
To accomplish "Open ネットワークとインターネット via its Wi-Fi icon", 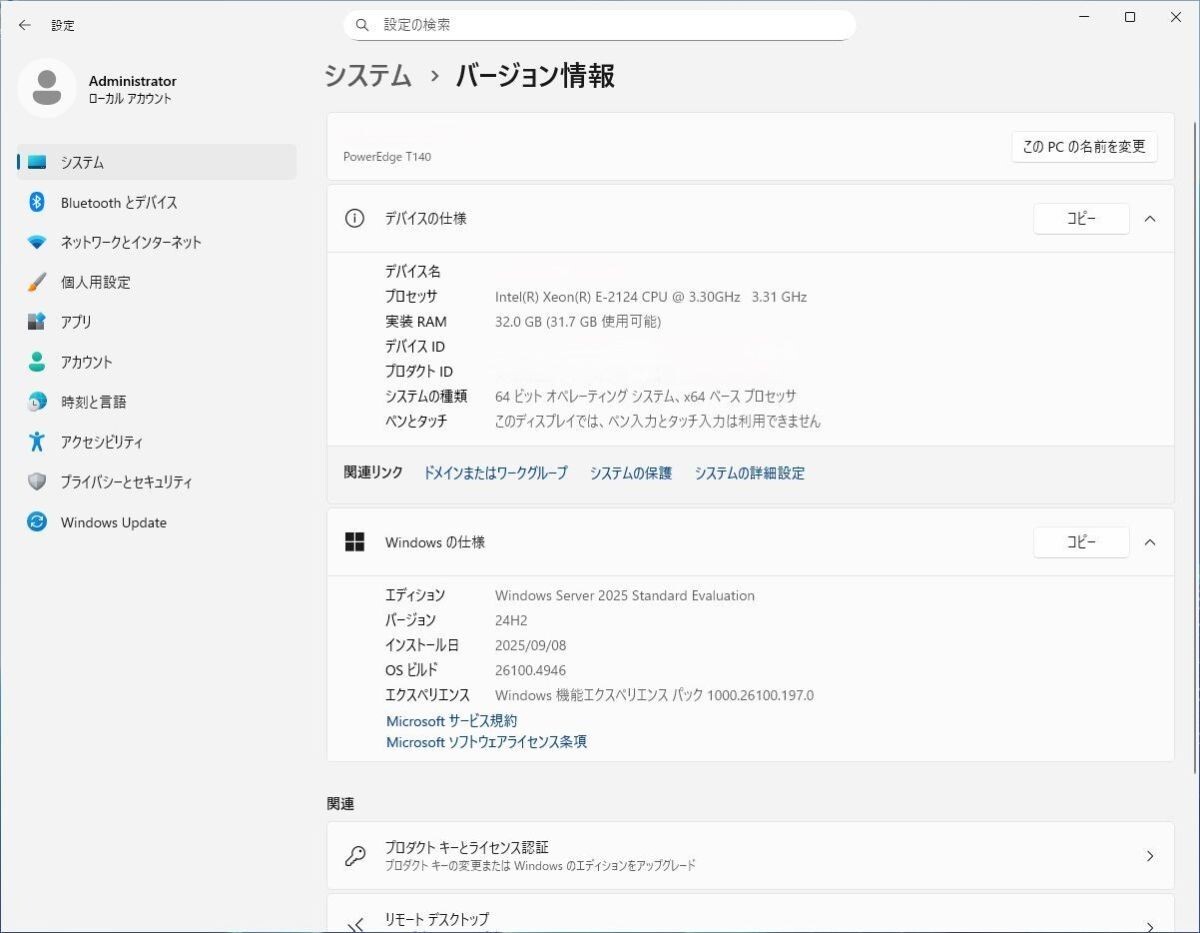I will (37, 242).
